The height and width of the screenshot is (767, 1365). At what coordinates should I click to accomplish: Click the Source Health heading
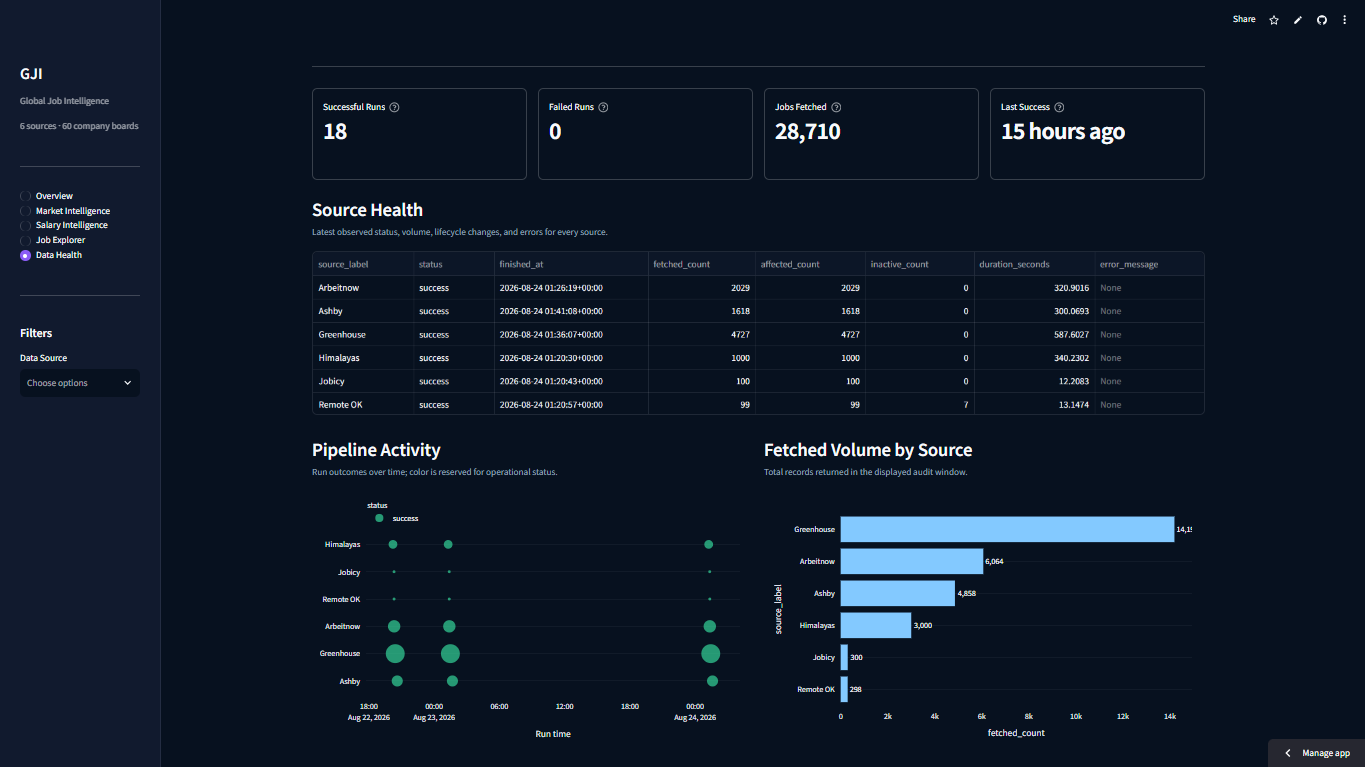coord(367,210)
